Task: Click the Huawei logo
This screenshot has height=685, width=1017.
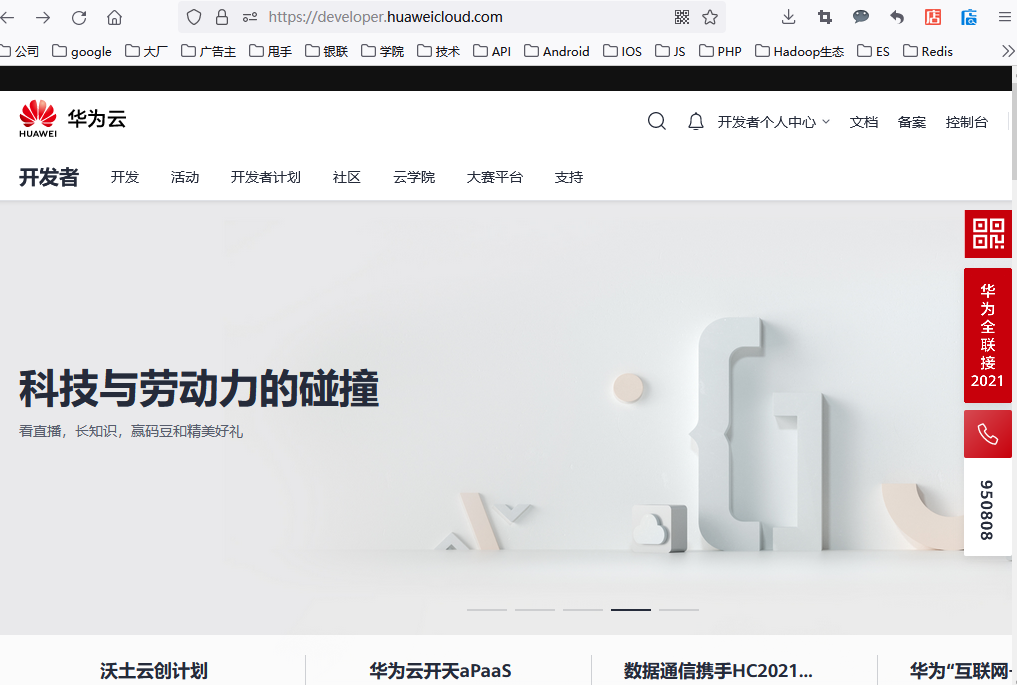Action: (38, 119)
